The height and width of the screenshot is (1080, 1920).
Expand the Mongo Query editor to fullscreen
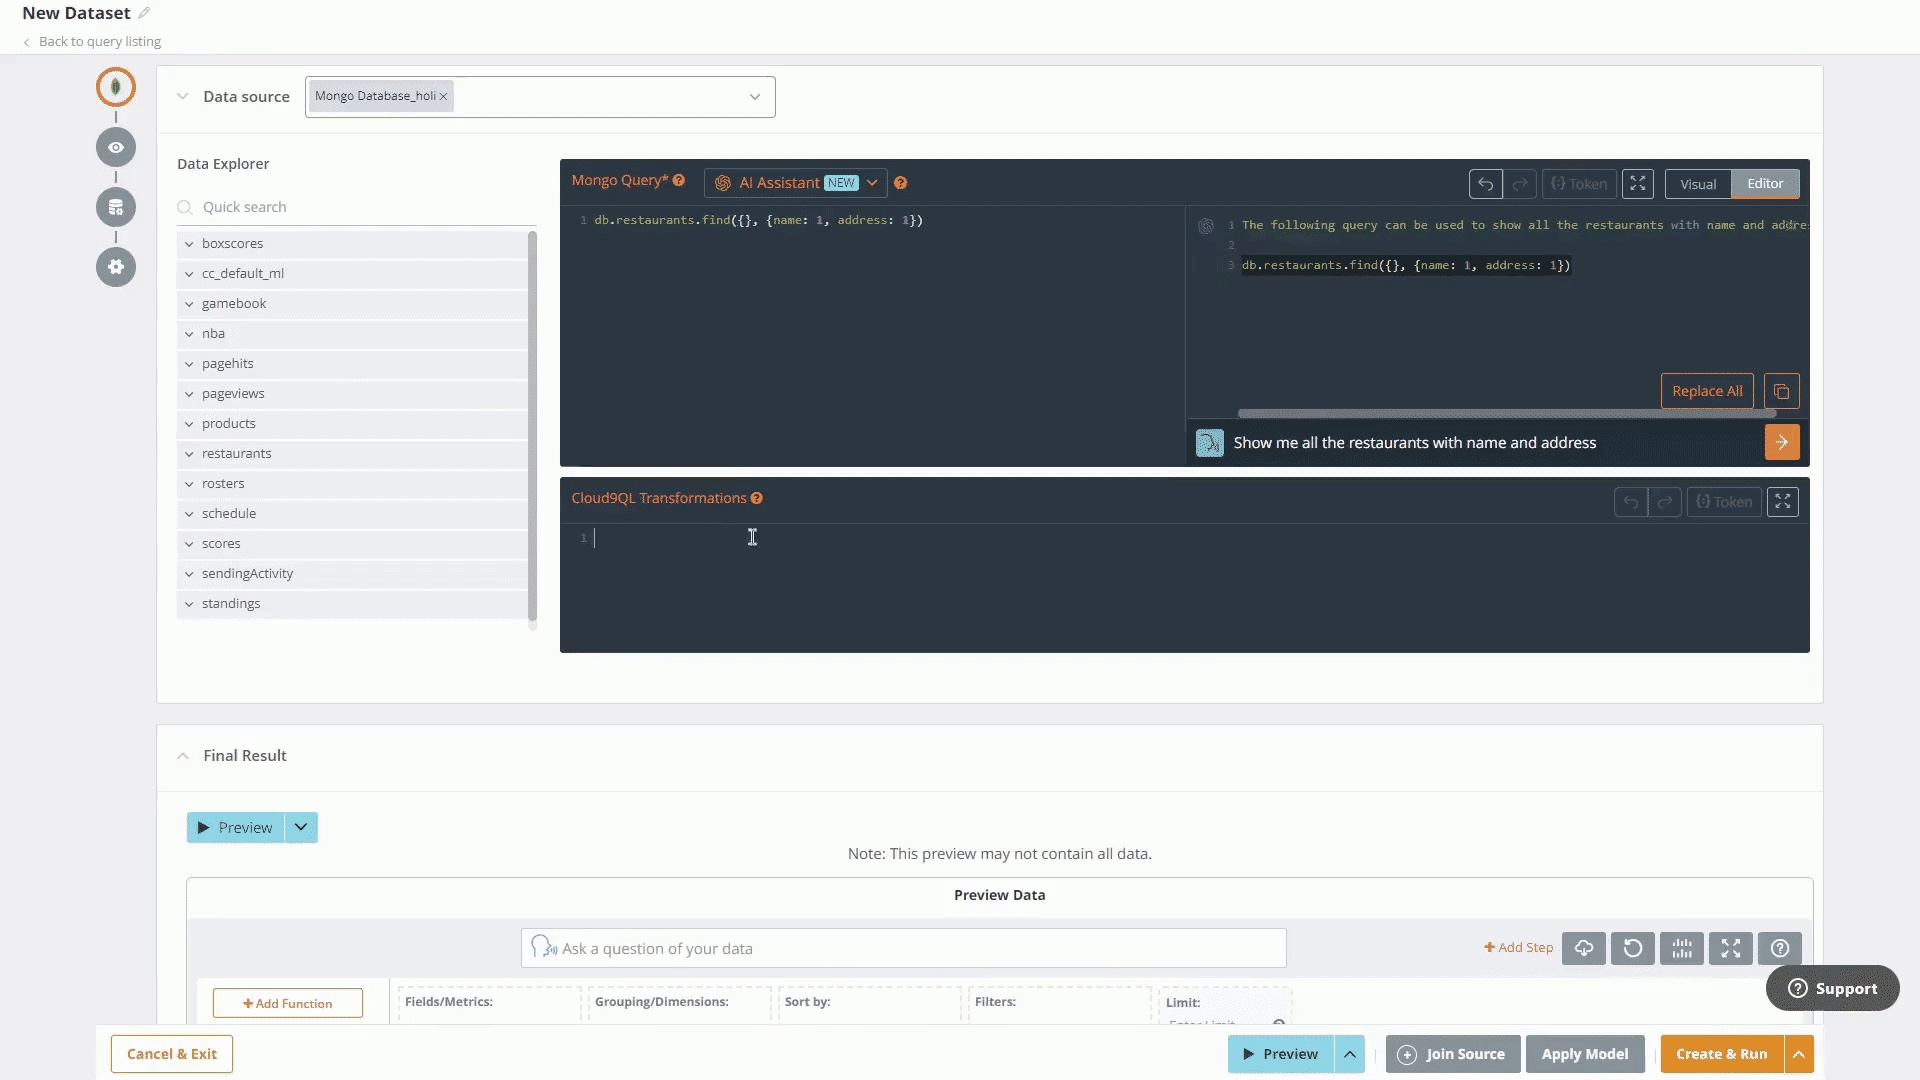click(1637, 184)
